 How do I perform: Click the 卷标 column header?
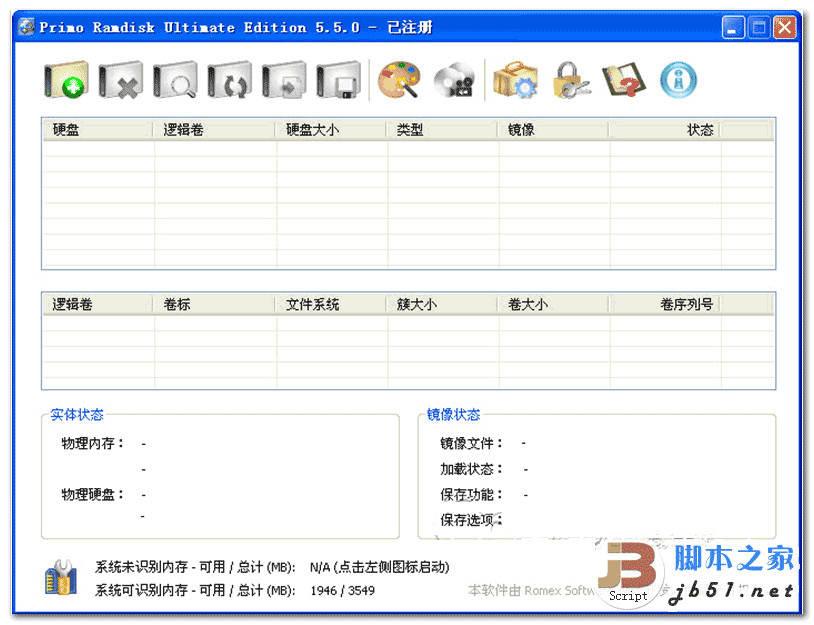(214, 304)
